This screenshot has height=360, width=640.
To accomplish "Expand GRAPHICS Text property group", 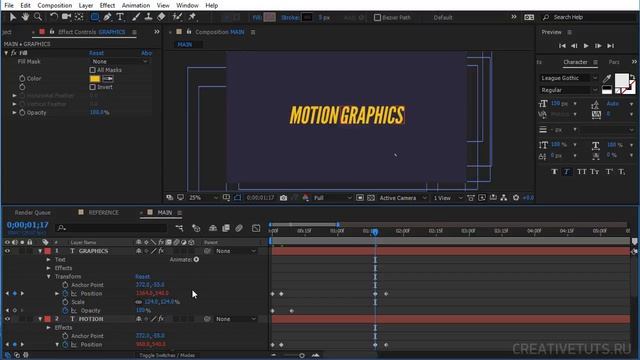I will tap(49, 260).
